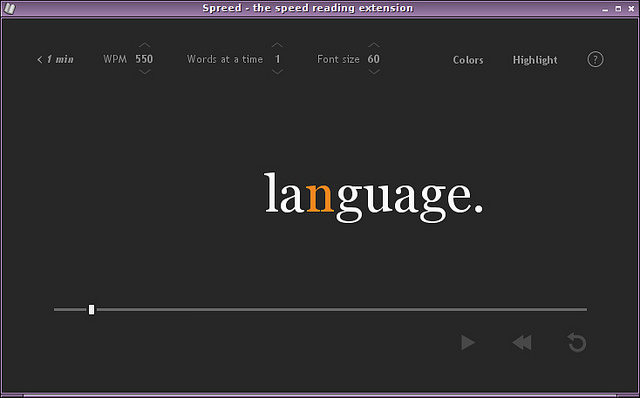Click the restart circular arrow icon
The image size is (640, 398).
[x=577, y=342]
